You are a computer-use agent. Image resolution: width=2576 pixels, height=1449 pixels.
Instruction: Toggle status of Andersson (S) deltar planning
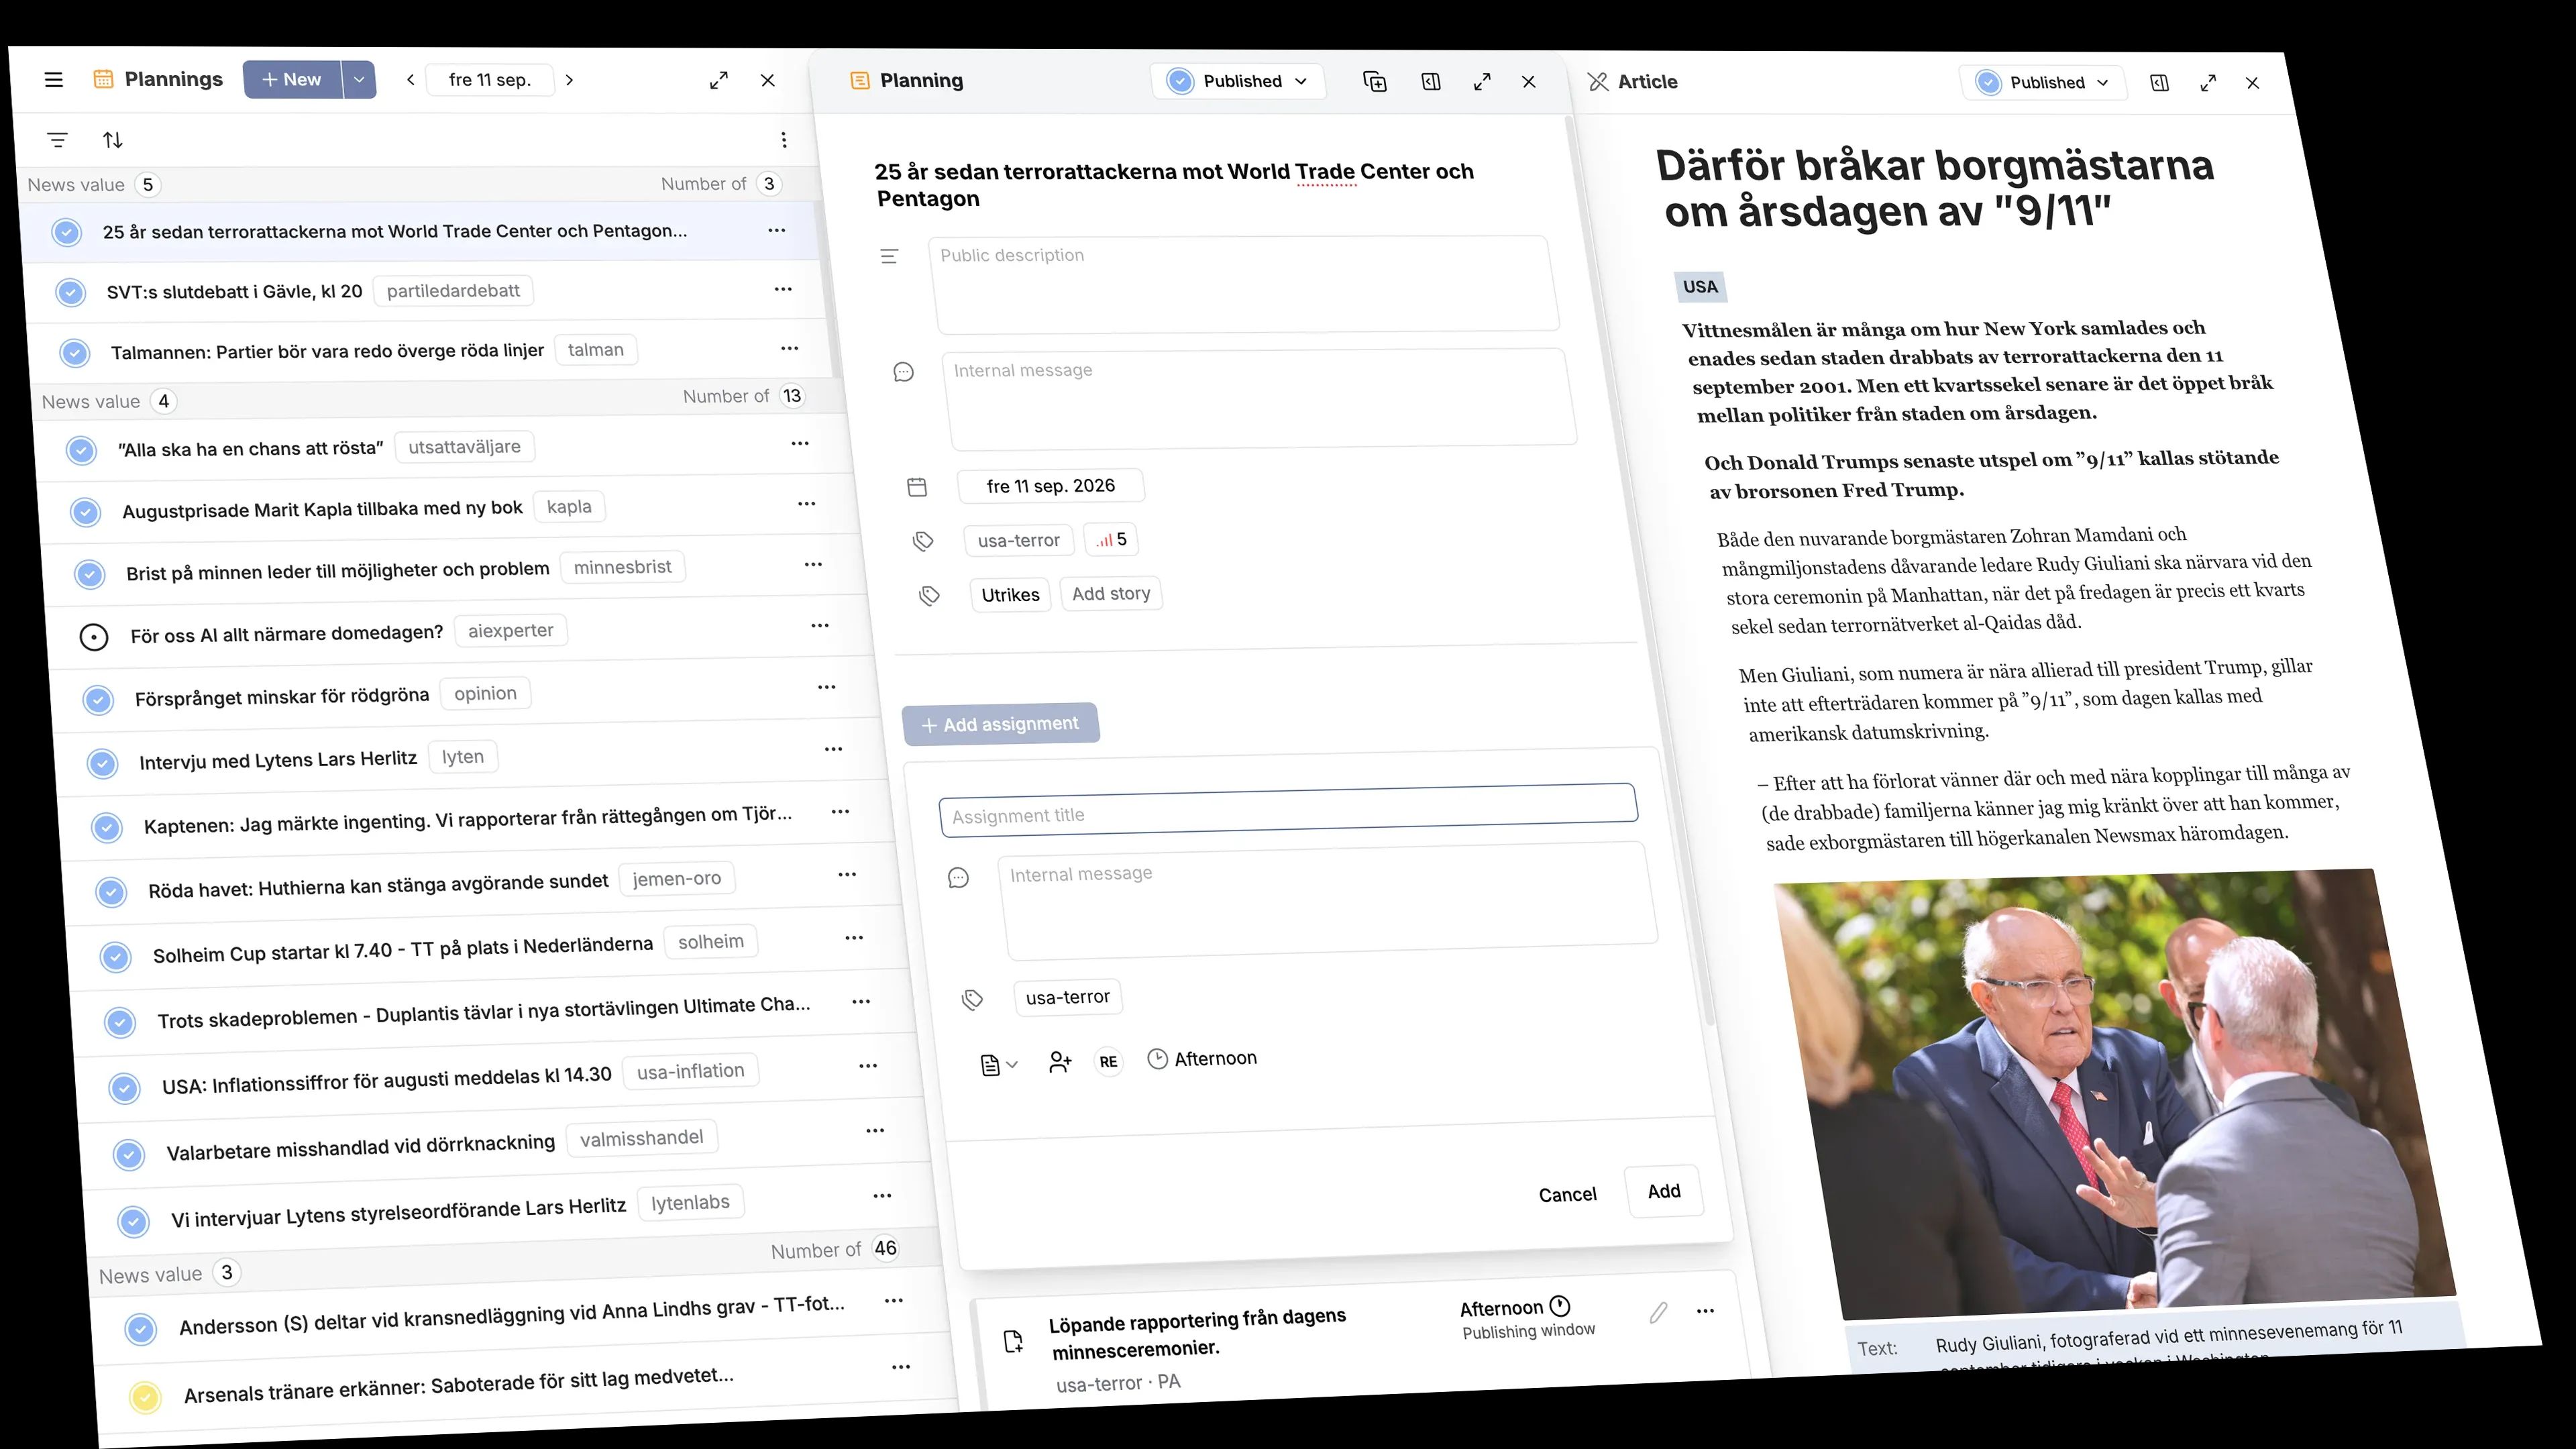(141, 1329)
